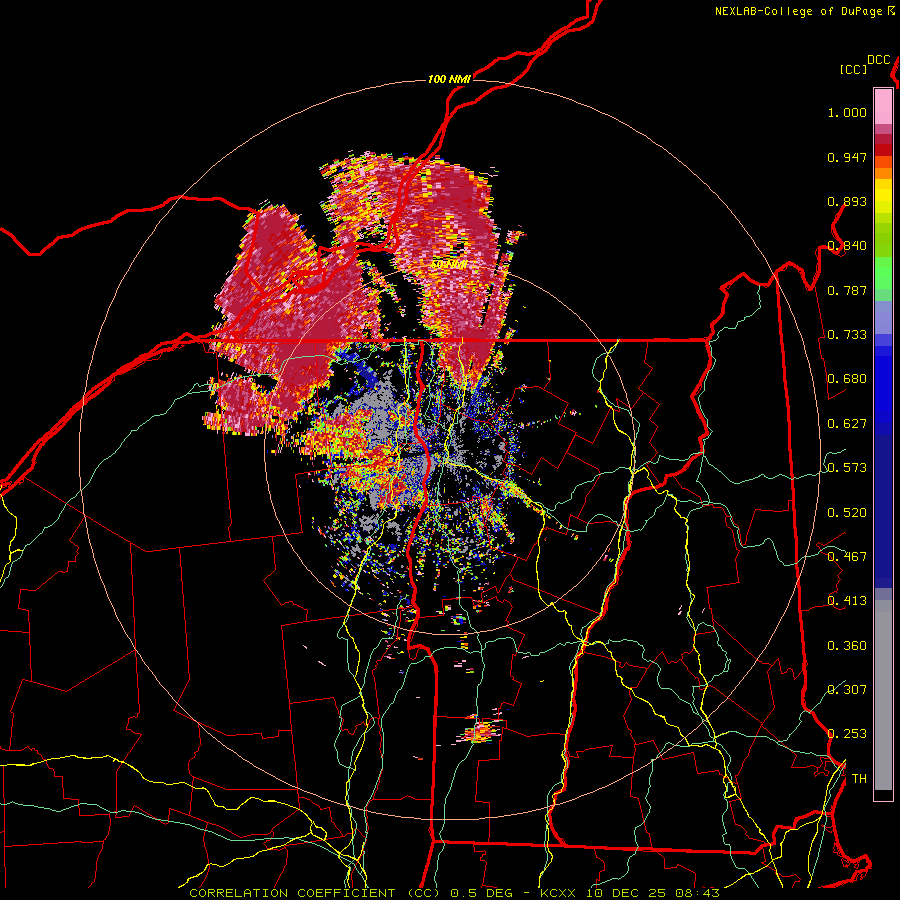Click the CORRELATION COEFFICIENT caption at bottom
This screenshot has height=900, width=900.
453,893
